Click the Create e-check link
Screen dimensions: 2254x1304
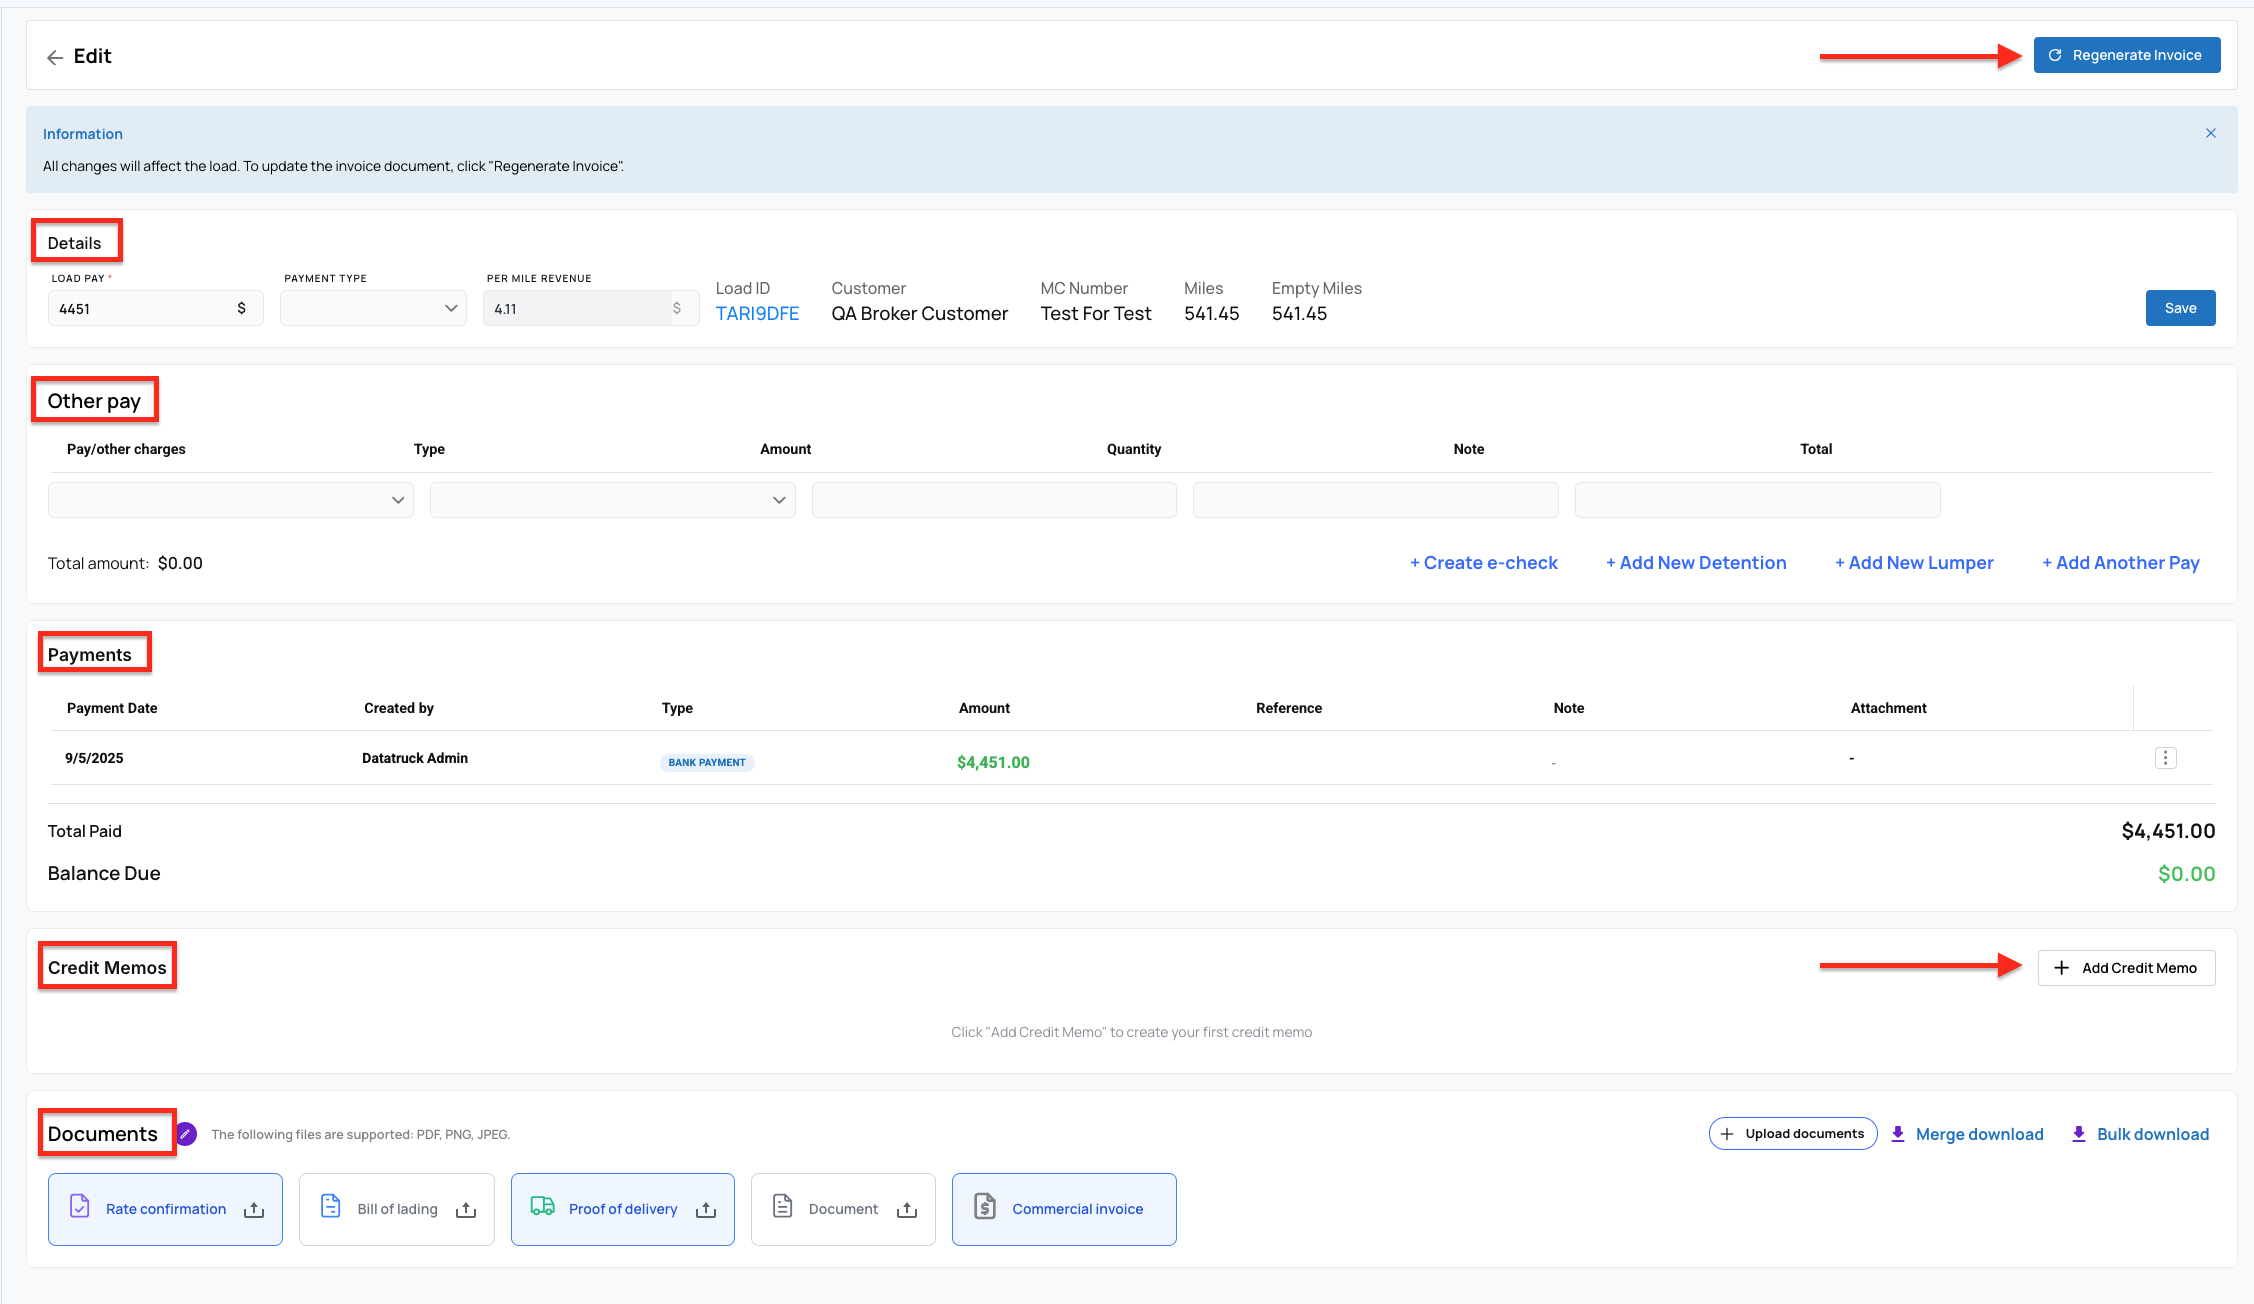point(1483,562)
